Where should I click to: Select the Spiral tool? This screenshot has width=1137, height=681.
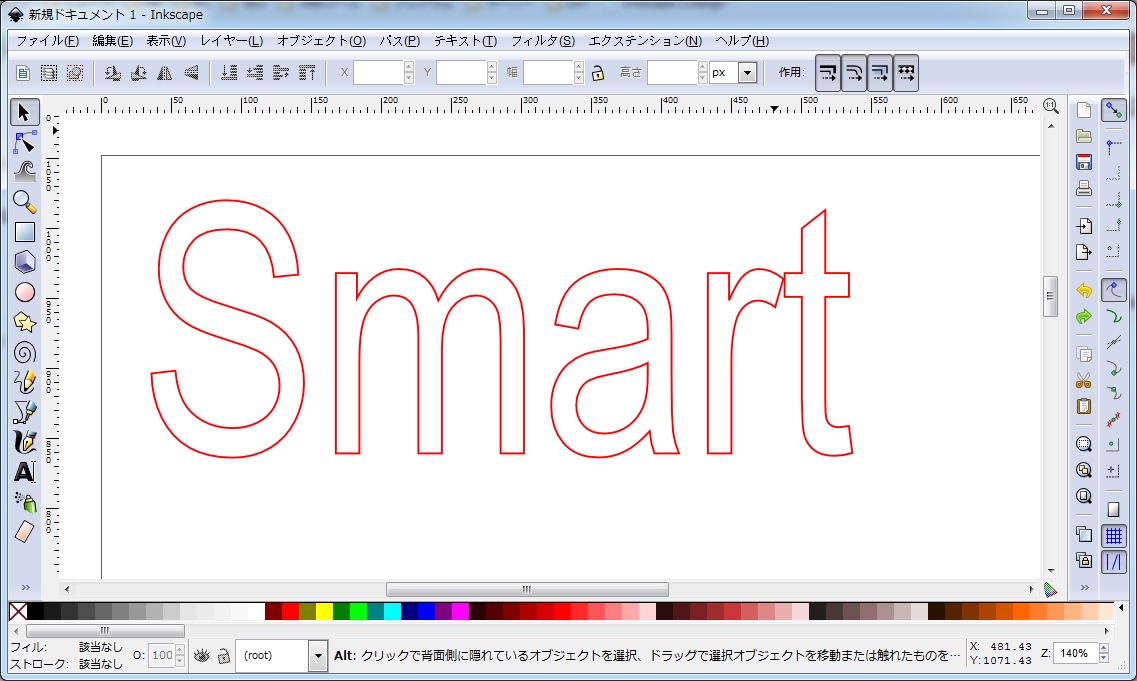click(24, 352)
